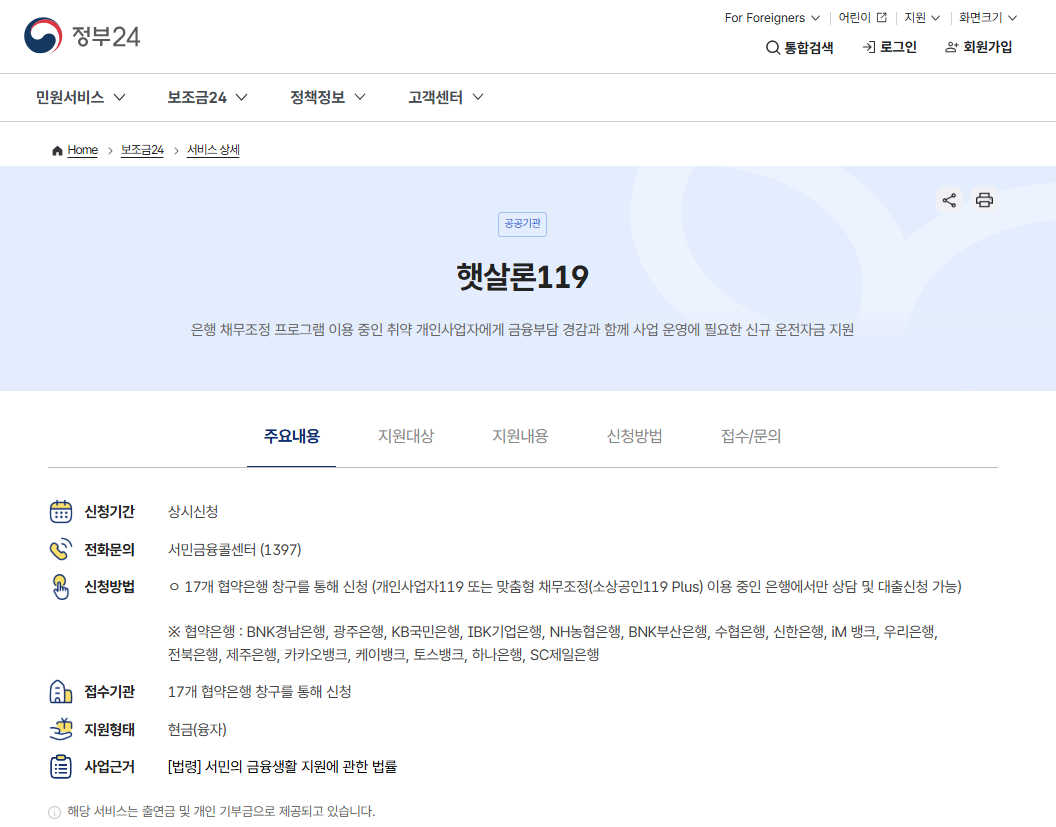Click the print icon on the banner
1056x827 pixels.
click(984, 200)
